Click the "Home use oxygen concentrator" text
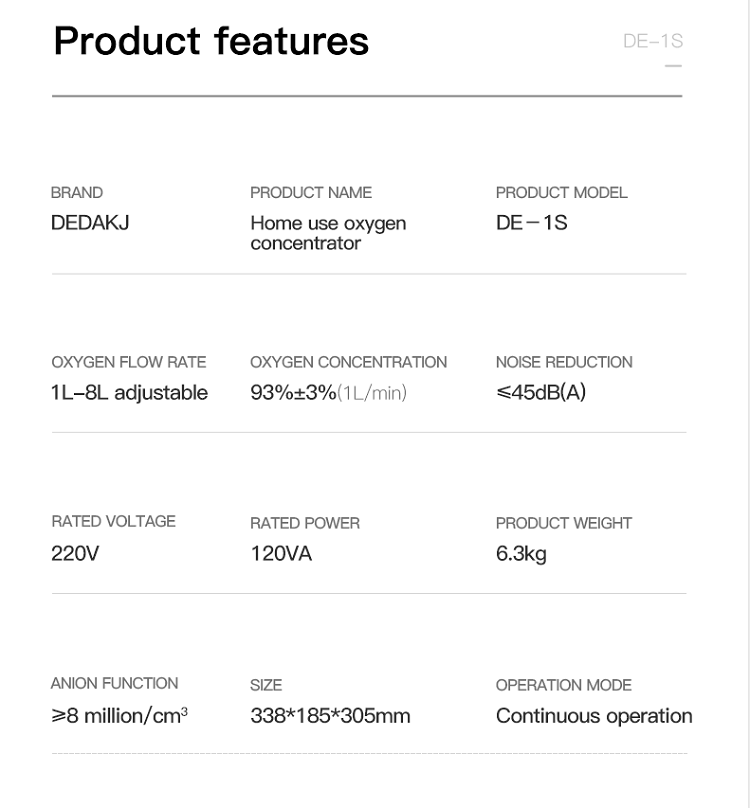The height and width of the screenshot is (808, 750). (x=328, y=233)
